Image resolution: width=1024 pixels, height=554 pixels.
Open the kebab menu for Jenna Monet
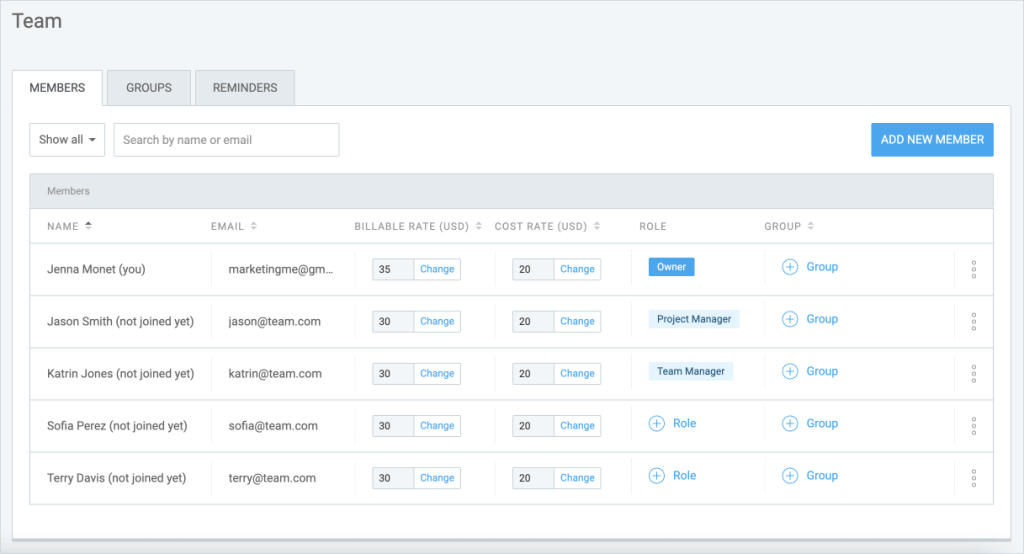pos(973,269)
